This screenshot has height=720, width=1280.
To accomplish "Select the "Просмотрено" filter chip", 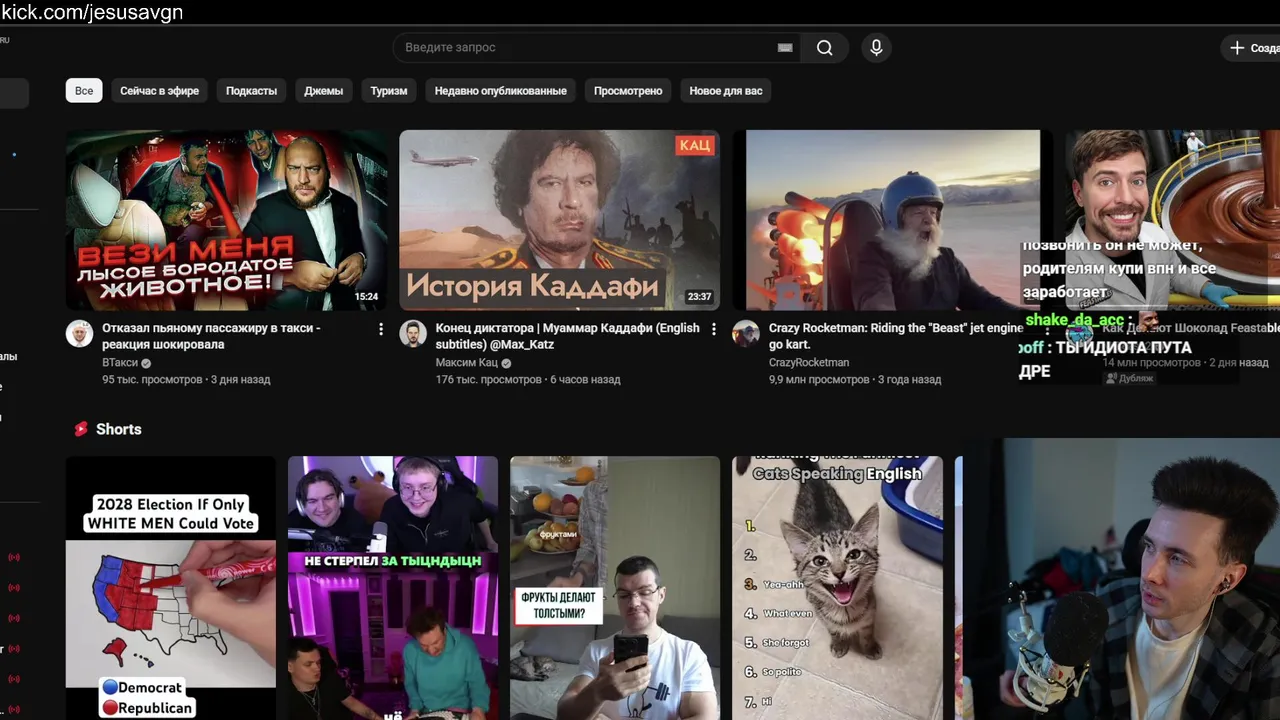I will tap(628, 91).
